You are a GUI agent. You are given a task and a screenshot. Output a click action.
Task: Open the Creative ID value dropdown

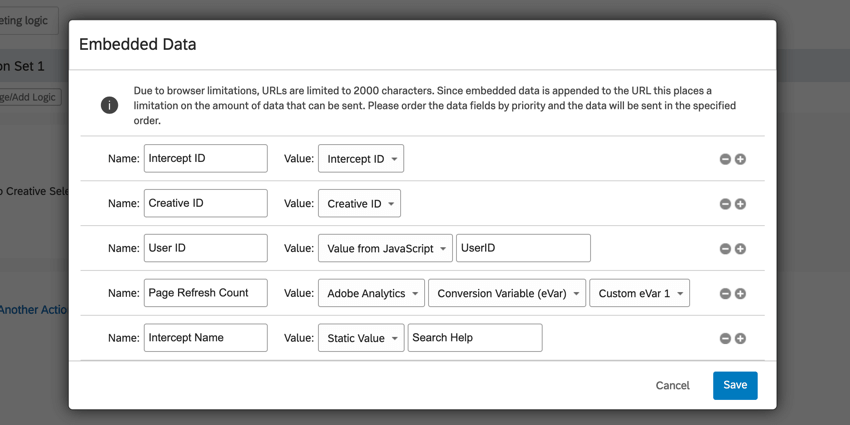click(x=359, y=204)
